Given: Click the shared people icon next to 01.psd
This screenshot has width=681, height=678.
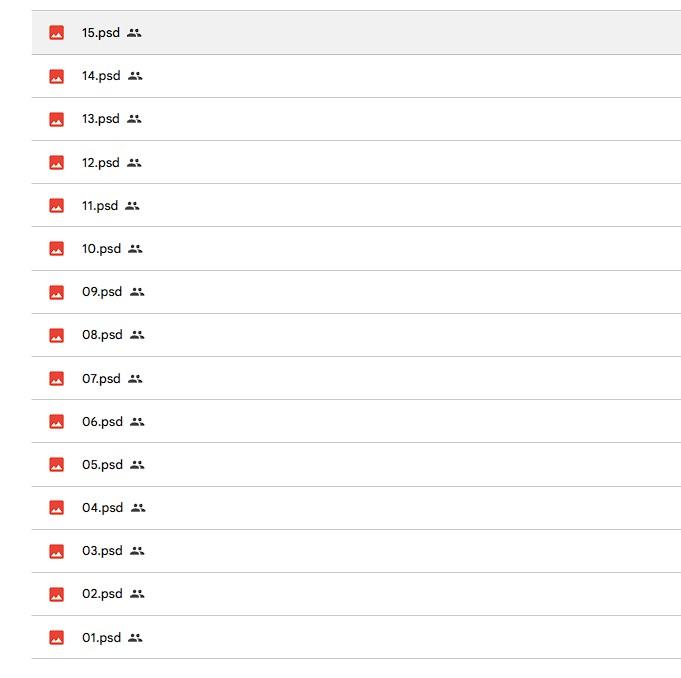Looking at the screenshot, I should tap(136, 638).
